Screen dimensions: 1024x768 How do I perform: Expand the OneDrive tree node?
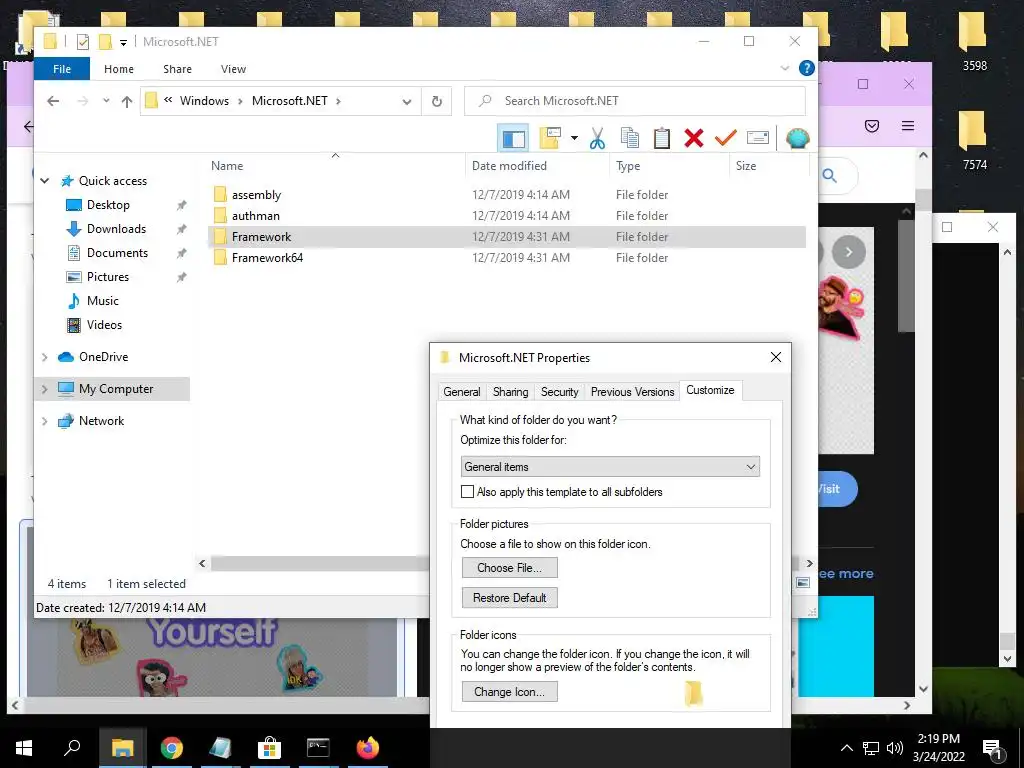coord(44,357)
